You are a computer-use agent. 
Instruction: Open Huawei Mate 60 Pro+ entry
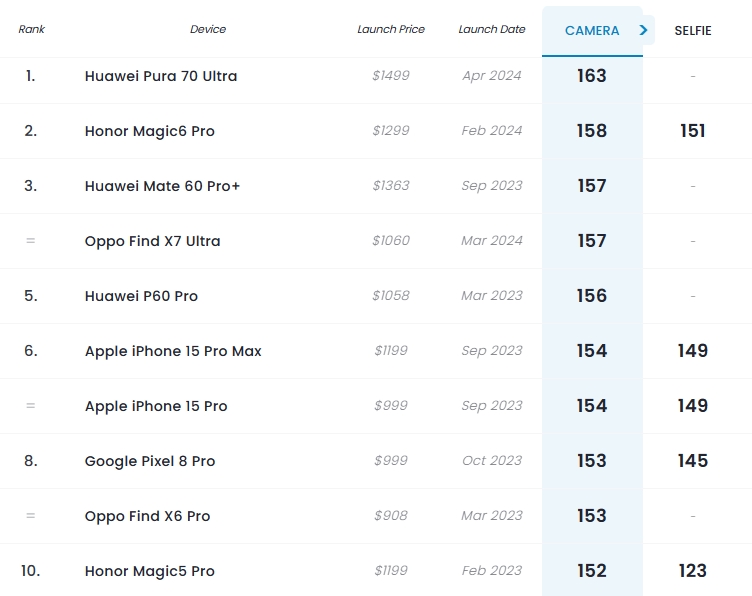[162, 186]
